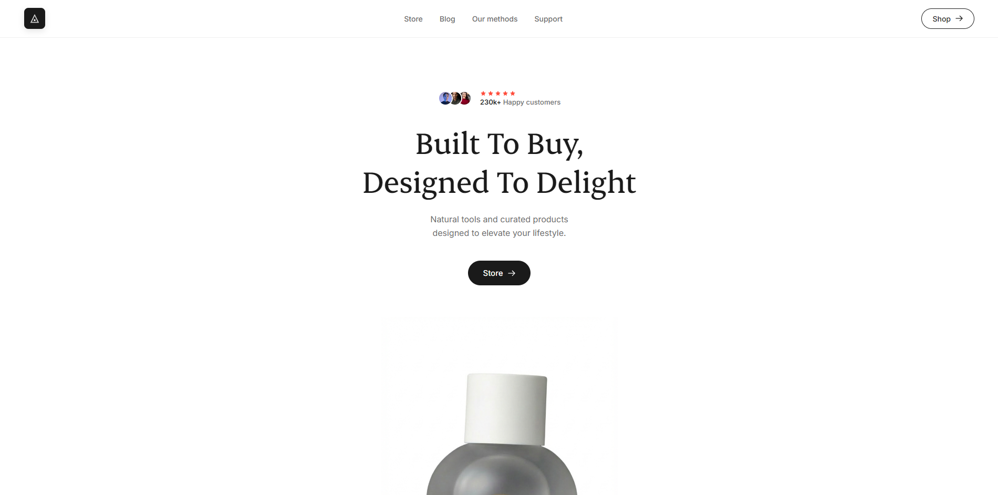998x495 pixels.
Task: Click the arrow inside the Shop button
Action: tap(959, 18)
